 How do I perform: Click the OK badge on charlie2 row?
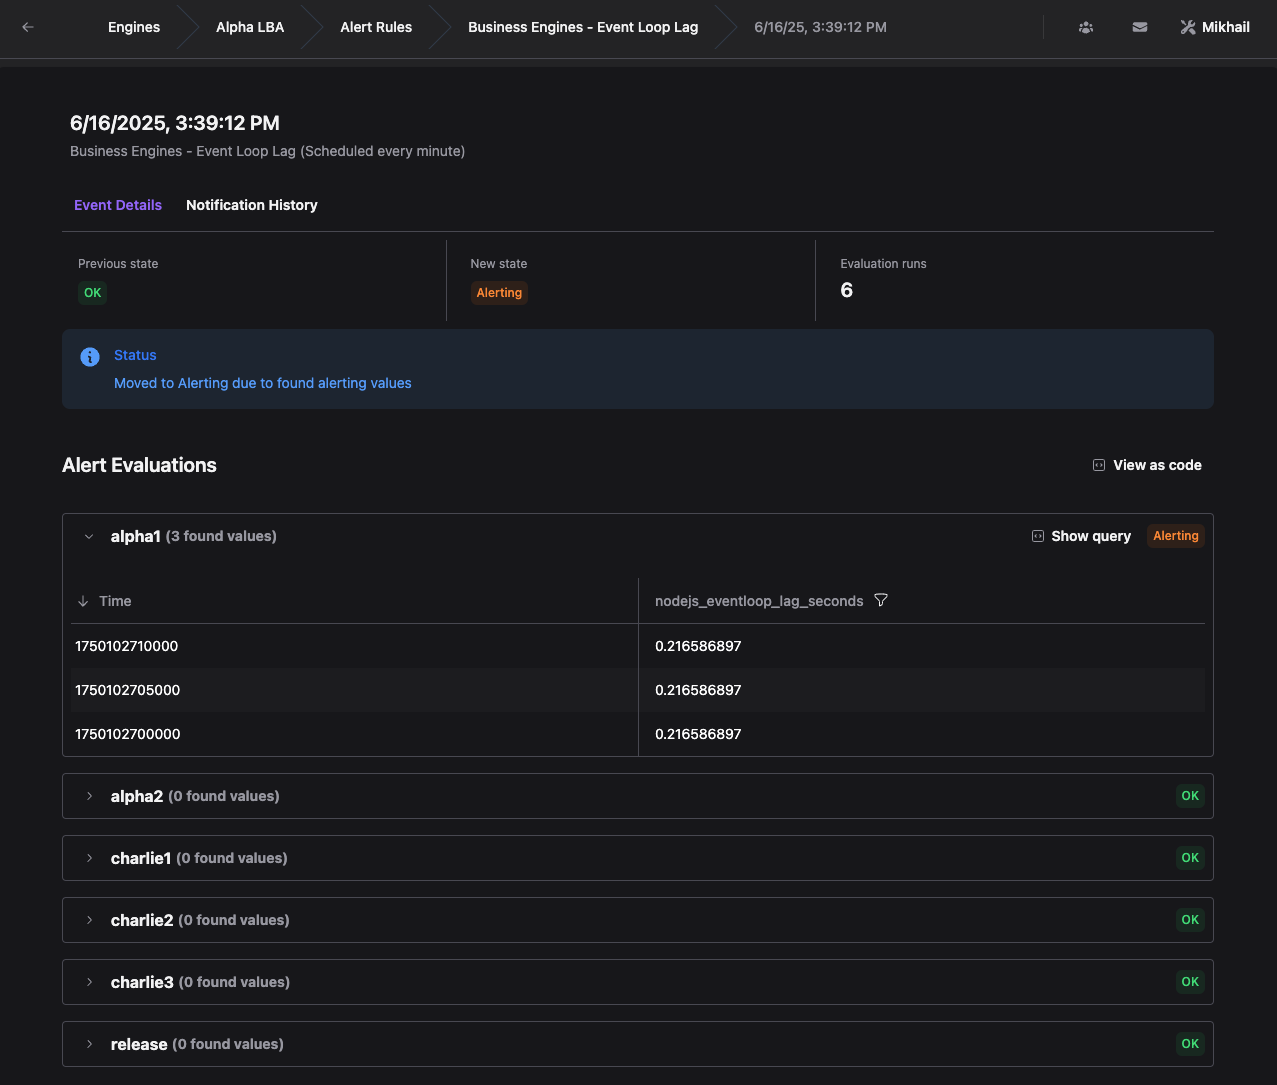pyautogui.click(x=1190, y=920)
